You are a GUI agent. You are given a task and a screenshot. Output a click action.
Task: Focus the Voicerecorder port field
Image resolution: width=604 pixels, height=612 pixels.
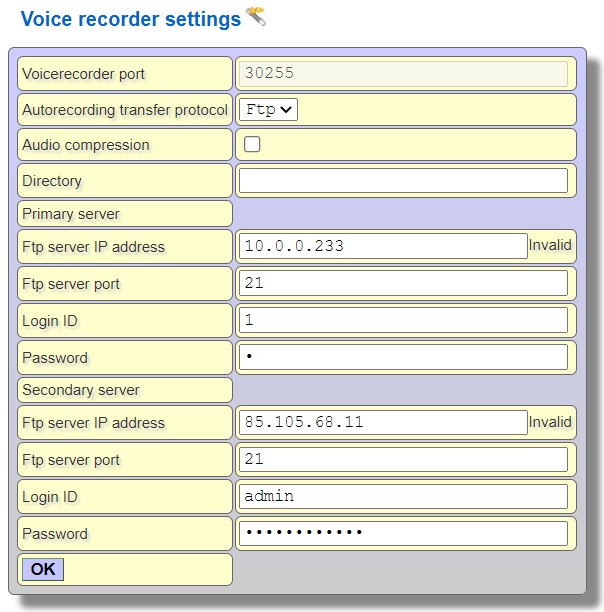[402, 73]
